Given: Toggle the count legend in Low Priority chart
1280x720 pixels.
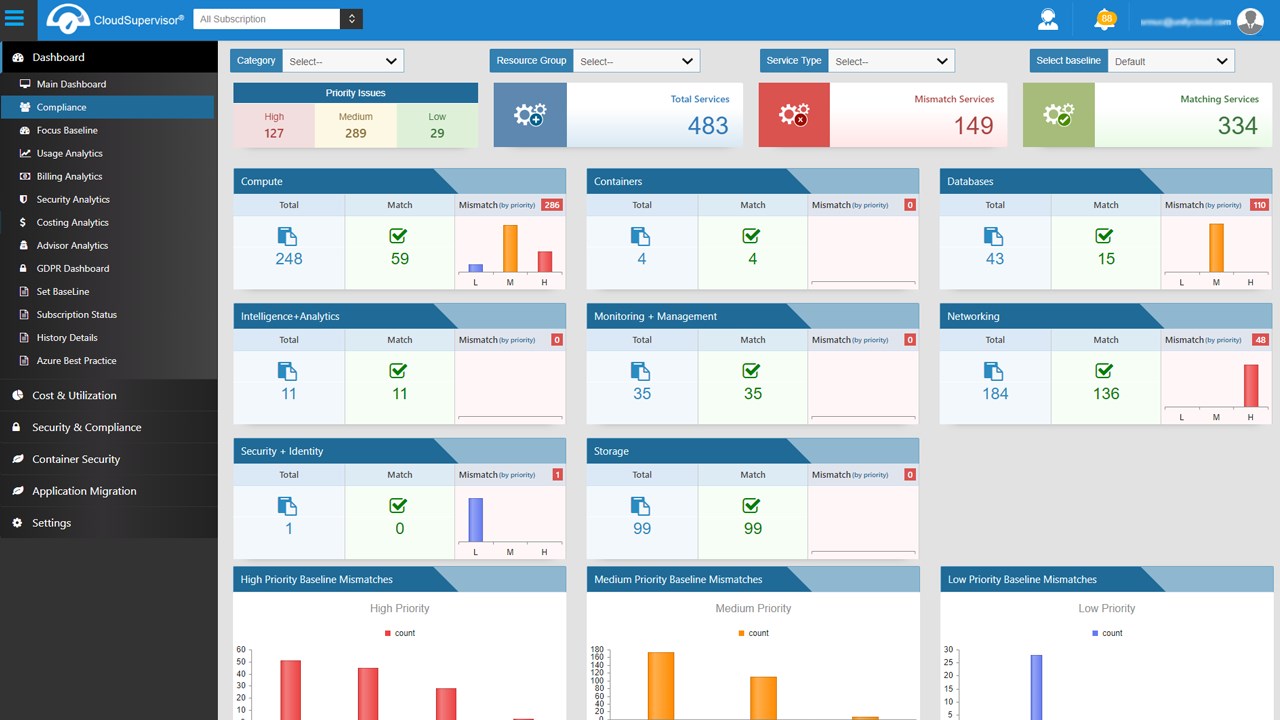Looking at the screenshot, I should [x=1107, y=633].
